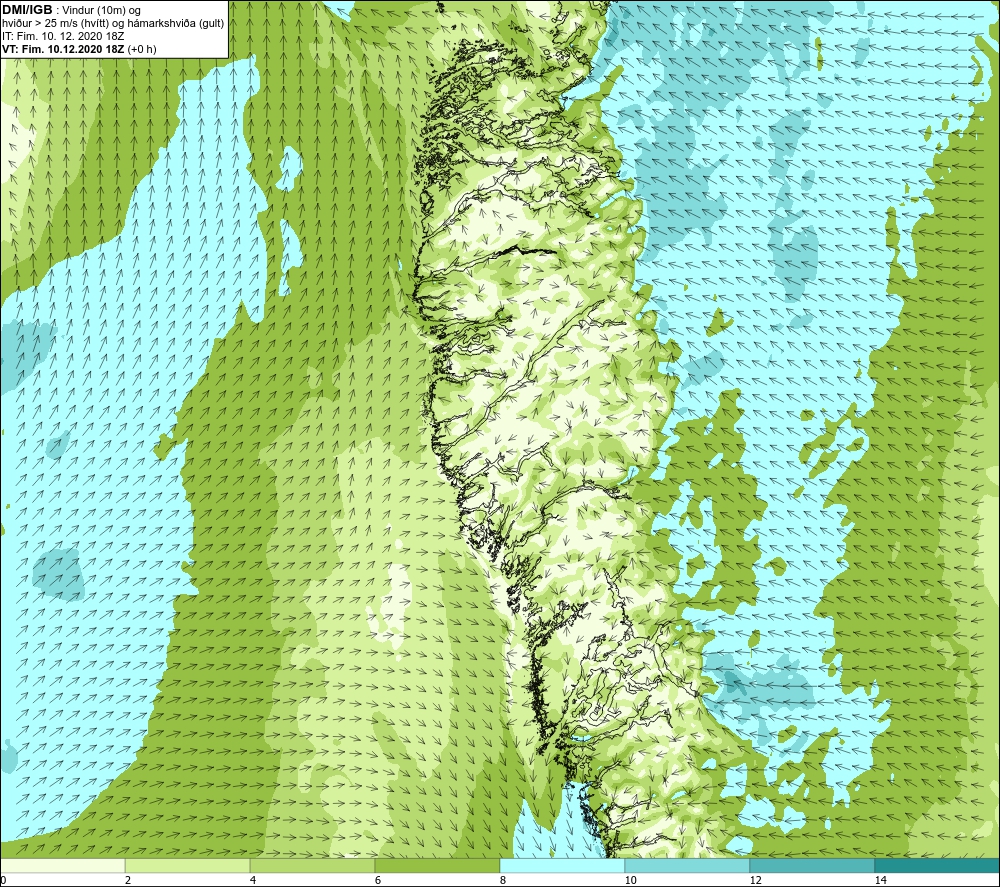Screen dimensions: 1000x887
Task: Click the scale label '8'
Action: [503, 880]
